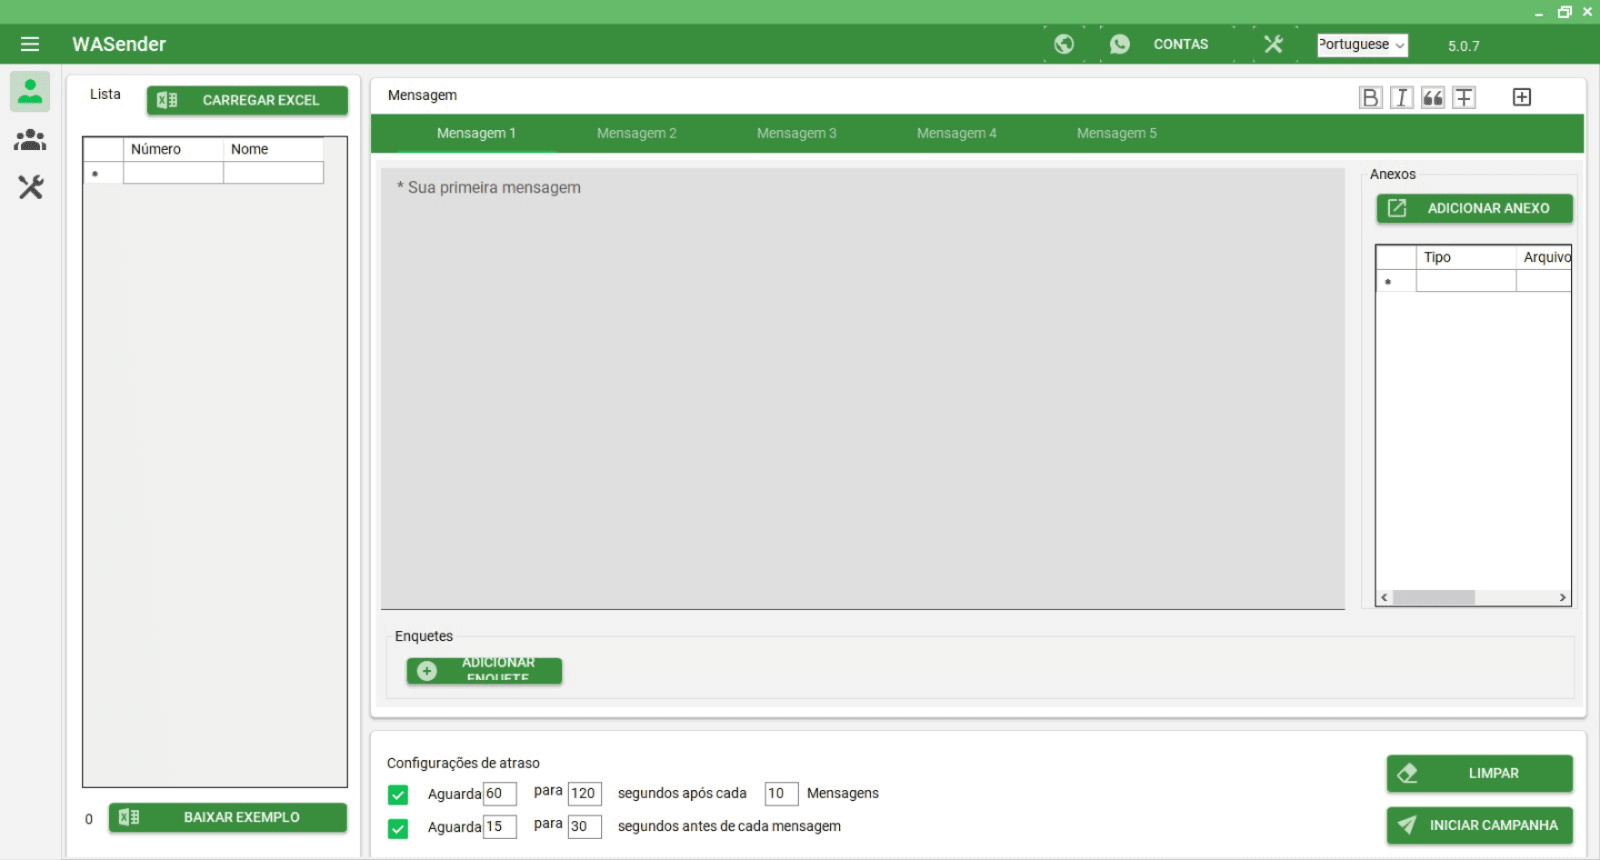Open the hamburger menu
The width and height of the screenshot is (1600, 860).
(30, 44)
